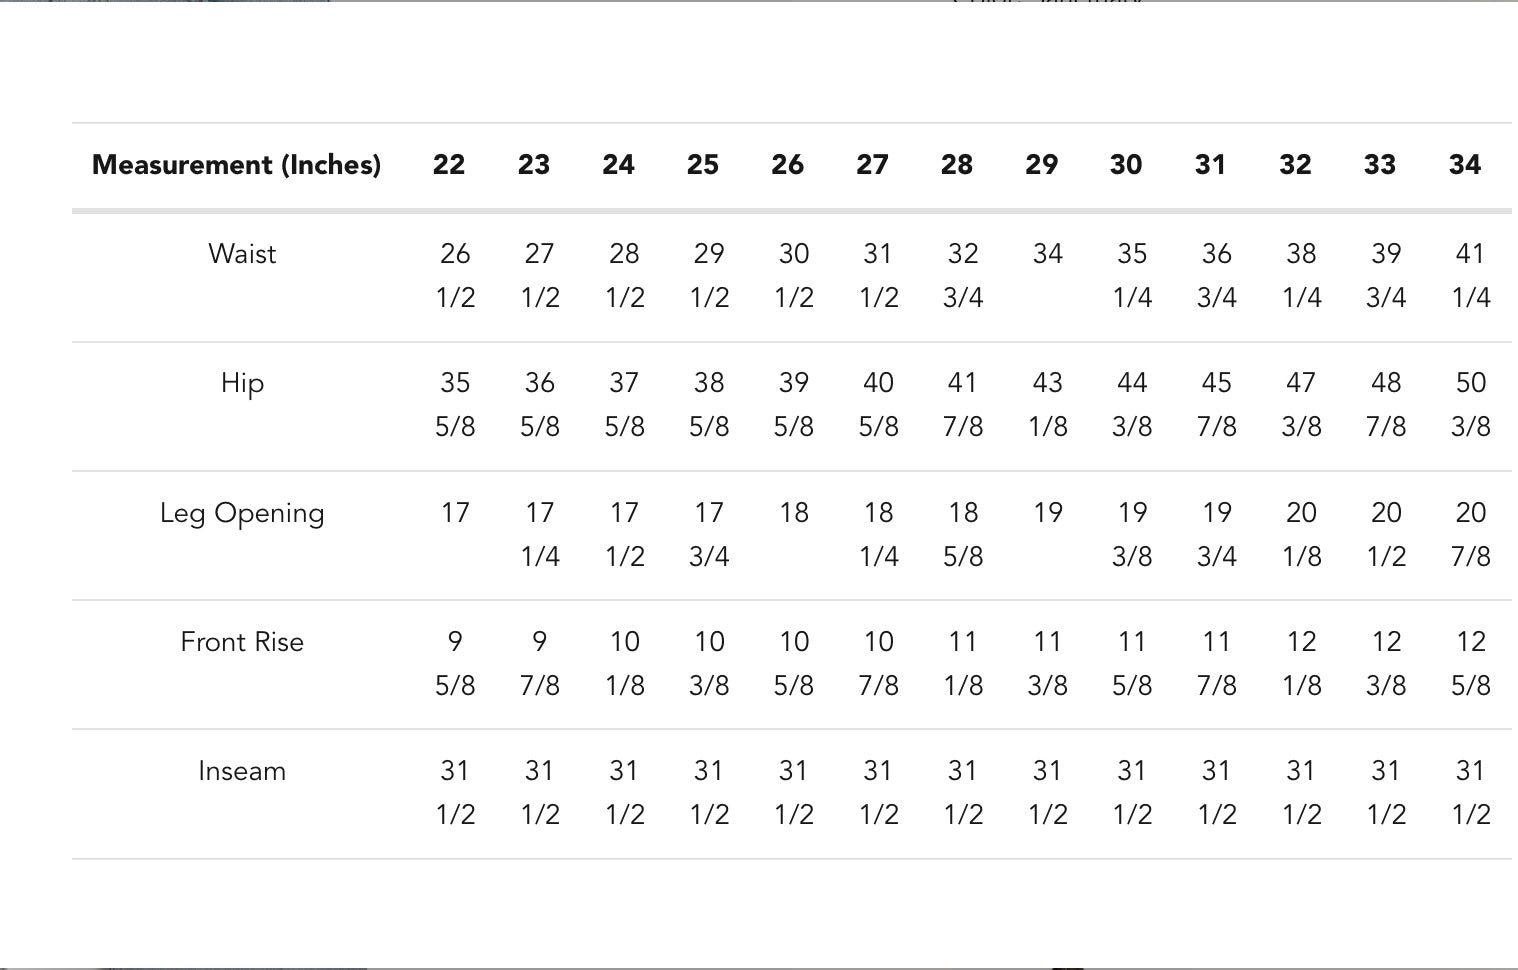Select the waist measurement for size 24
This screenshot has width=1518, height=970.
tap(624, 275)
